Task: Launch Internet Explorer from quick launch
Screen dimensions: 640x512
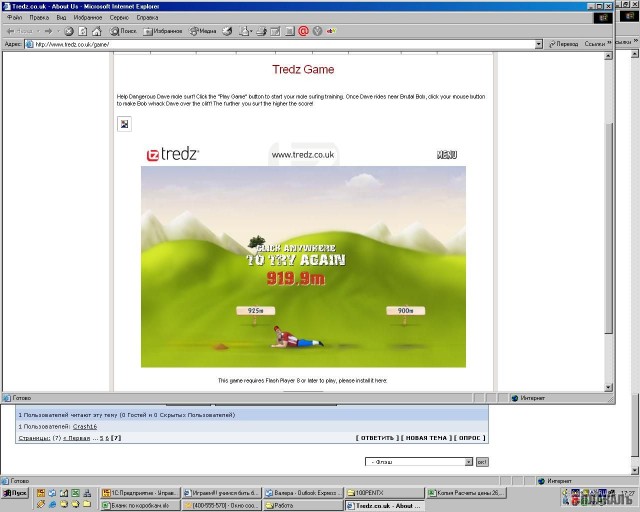Action: click(x=52, y=505)
